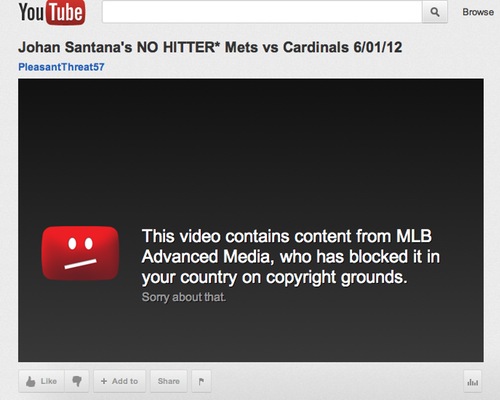
Task: Open the Browse menu item
Action: pyautogui.click(x=478, y=12)
